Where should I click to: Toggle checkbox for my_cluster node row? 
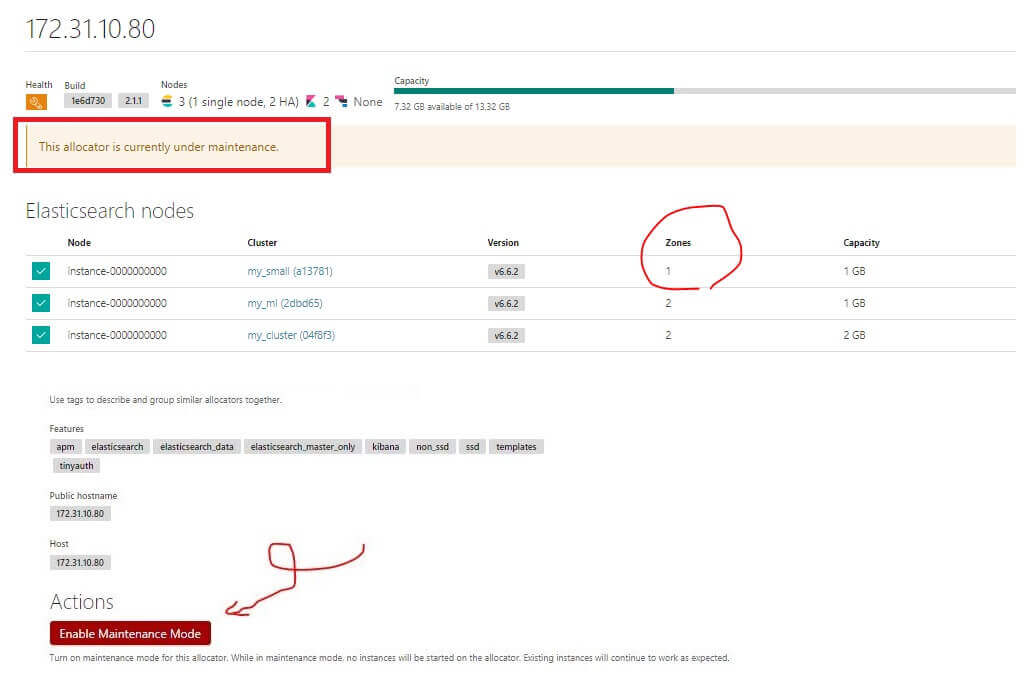[40, 335]
